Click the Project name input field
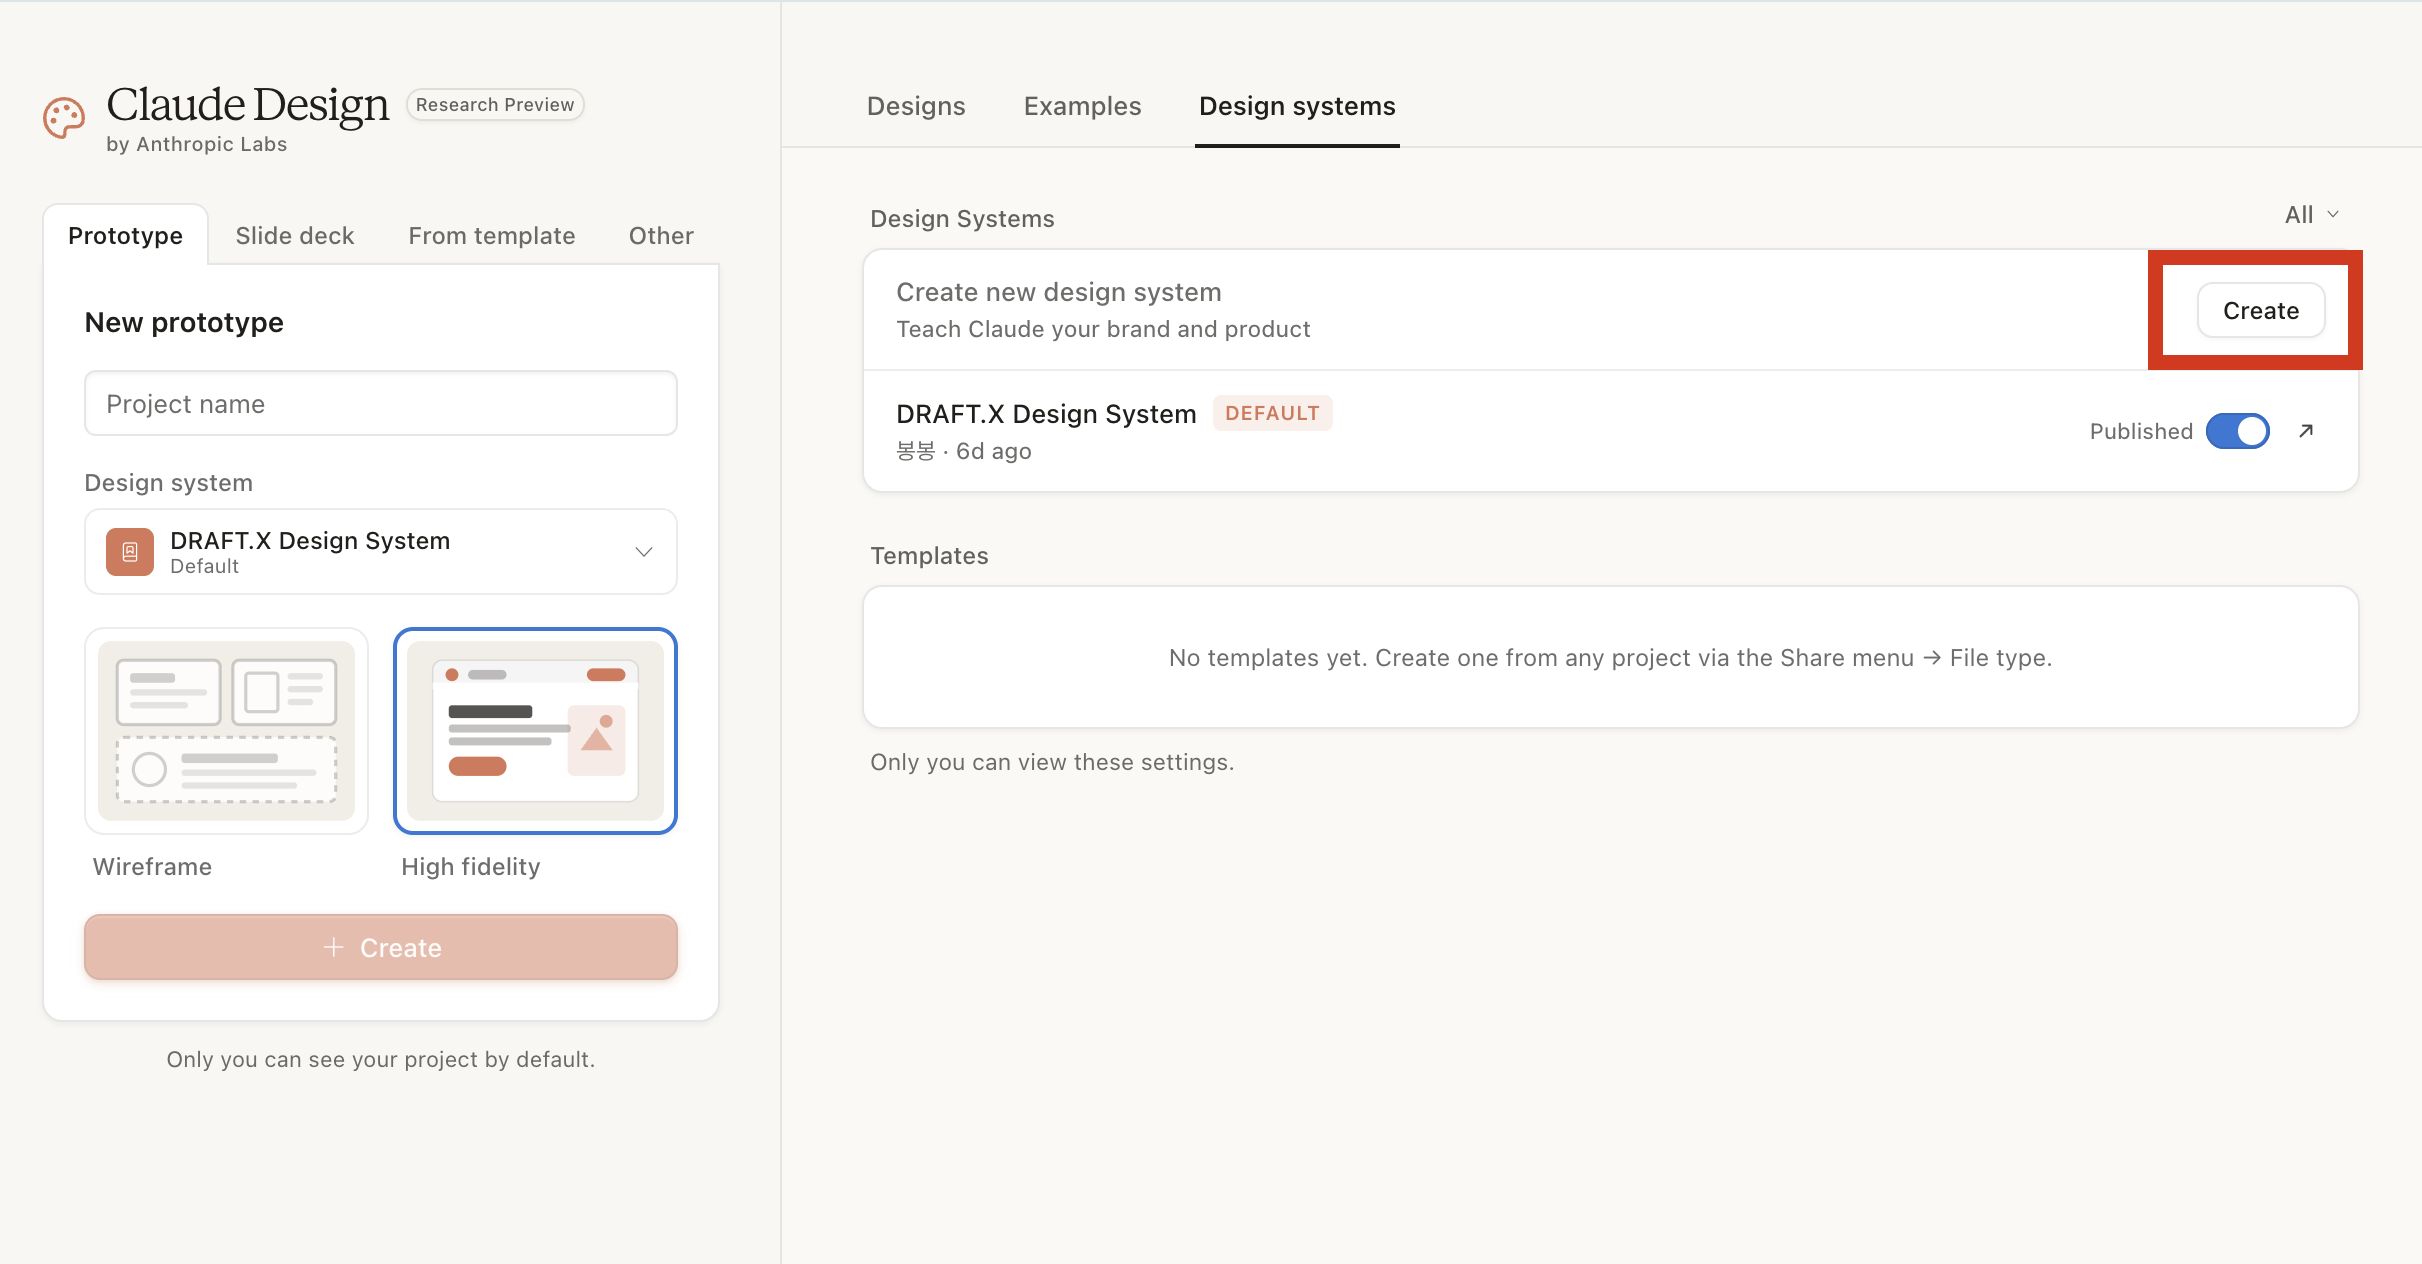Image resolution: width=2422 pixels, height=1264 pixels. coord(381,403)
